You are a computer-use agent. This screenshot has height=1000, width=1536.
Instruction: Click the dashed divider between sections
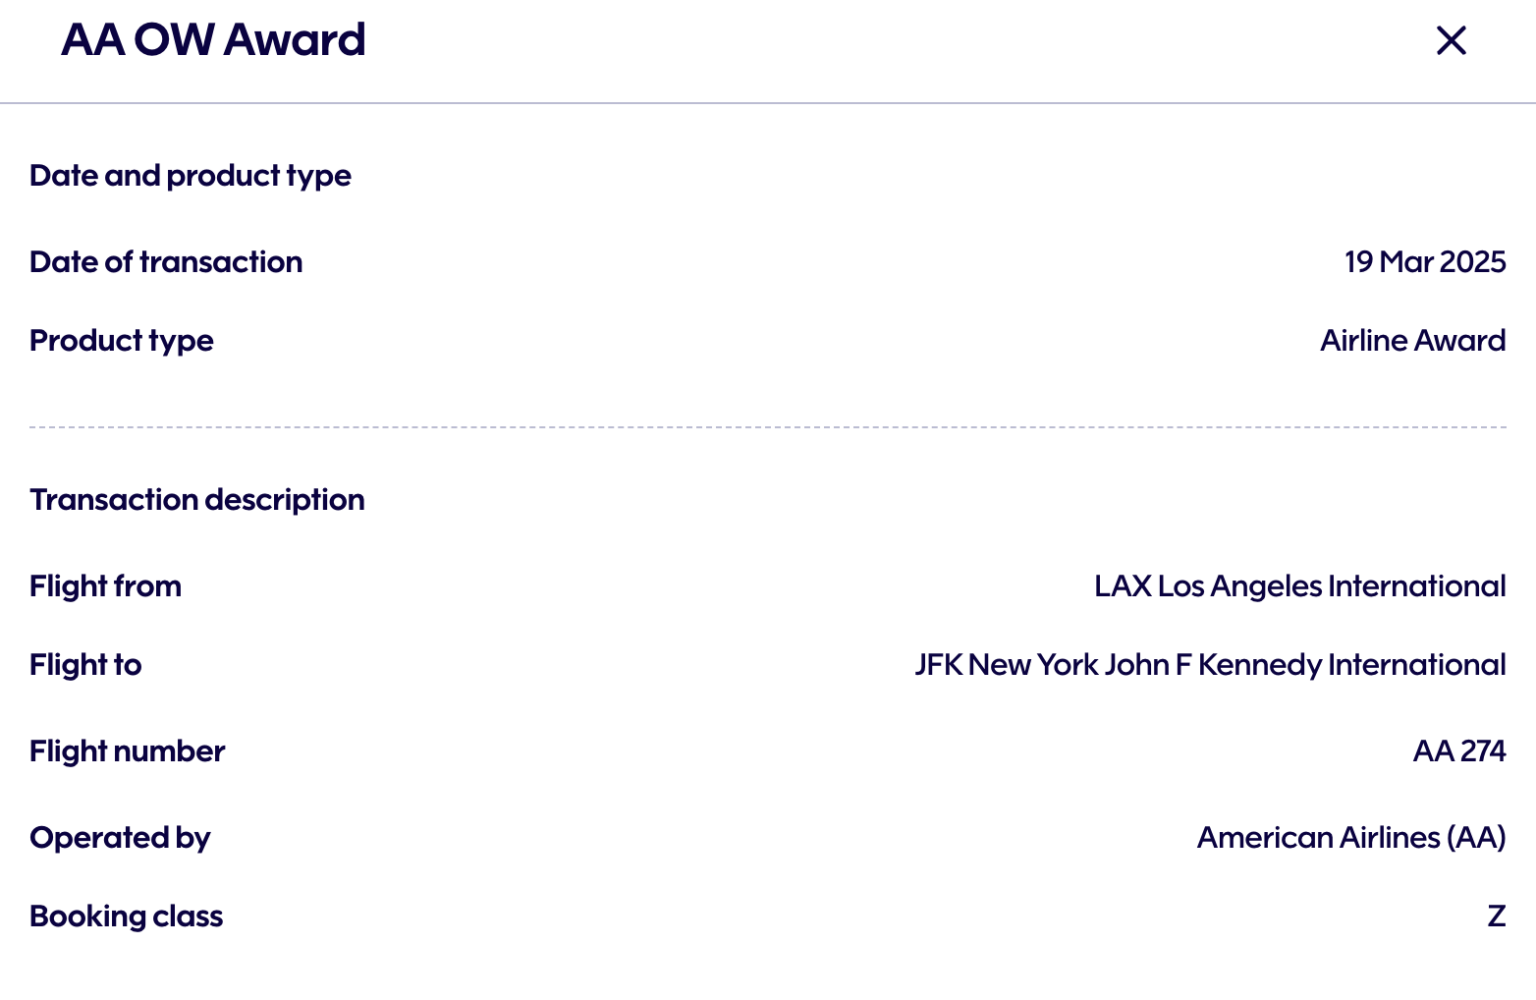tap(768, 427)
